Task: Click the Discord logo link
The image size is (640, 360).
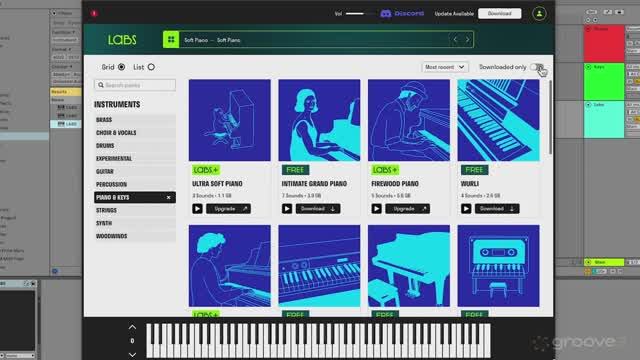Action: [402, 13]
